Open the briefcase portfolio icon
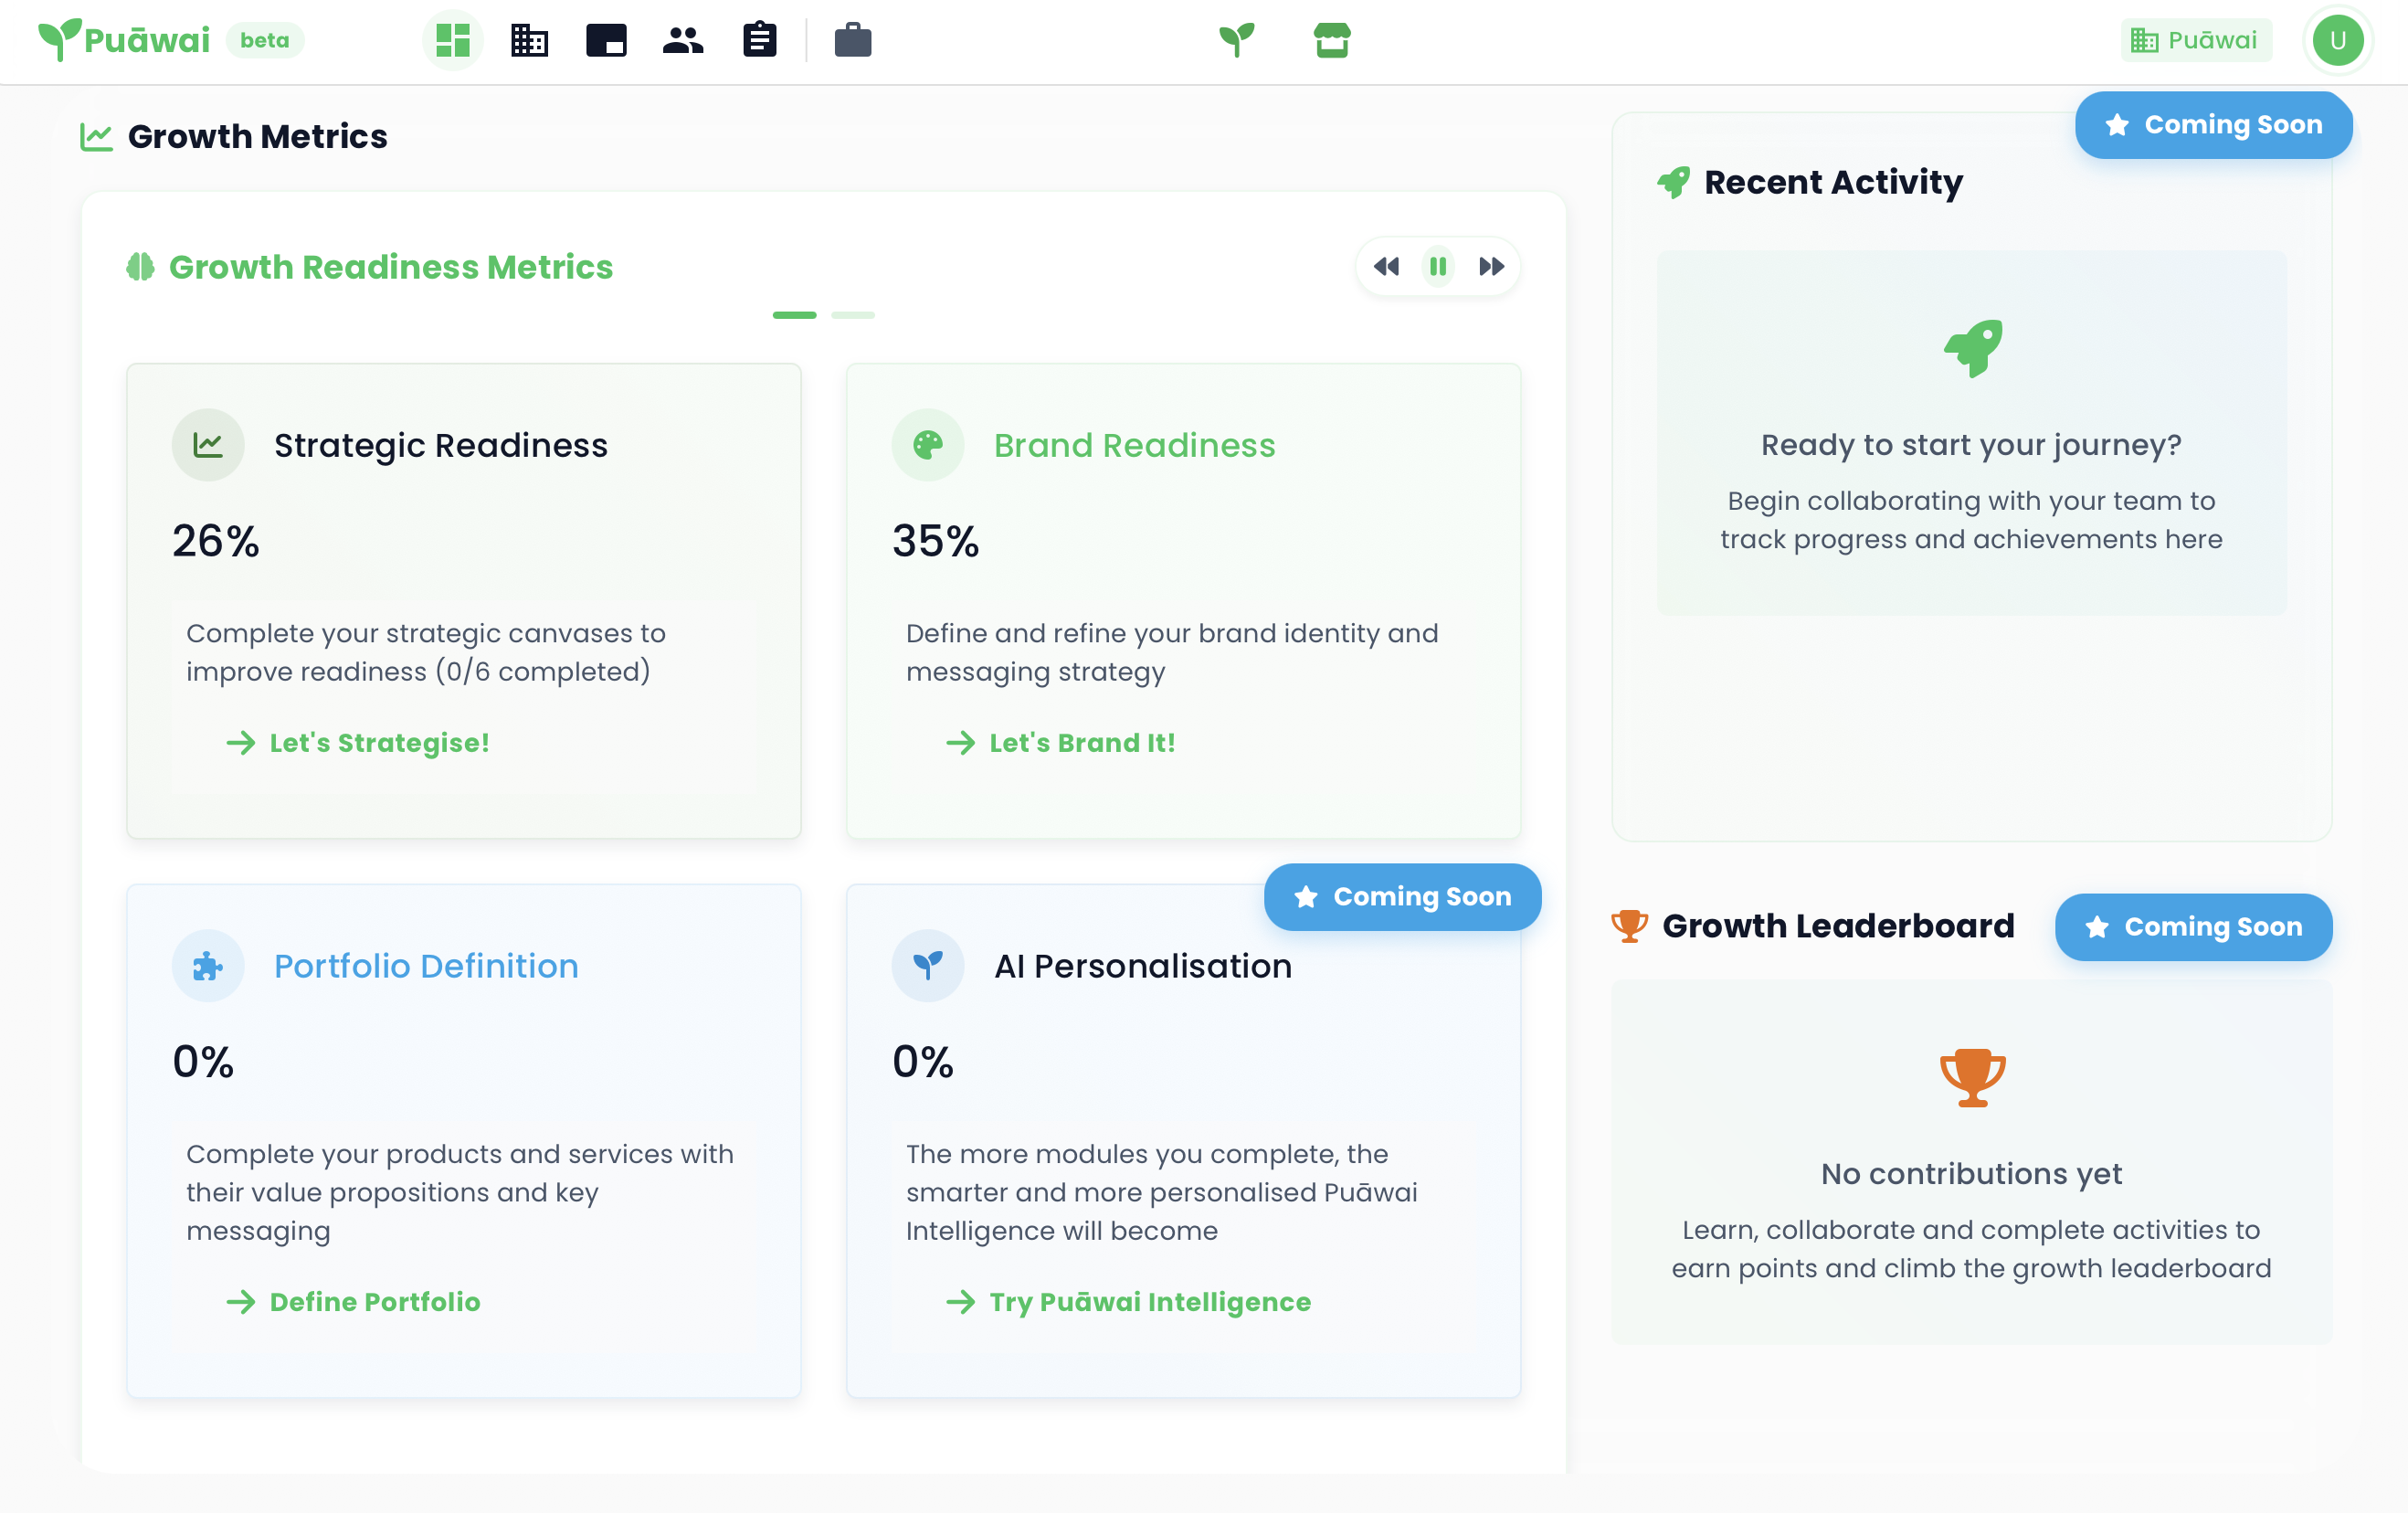Screen dimensions: 2408x1513 (x=852, y=41)
